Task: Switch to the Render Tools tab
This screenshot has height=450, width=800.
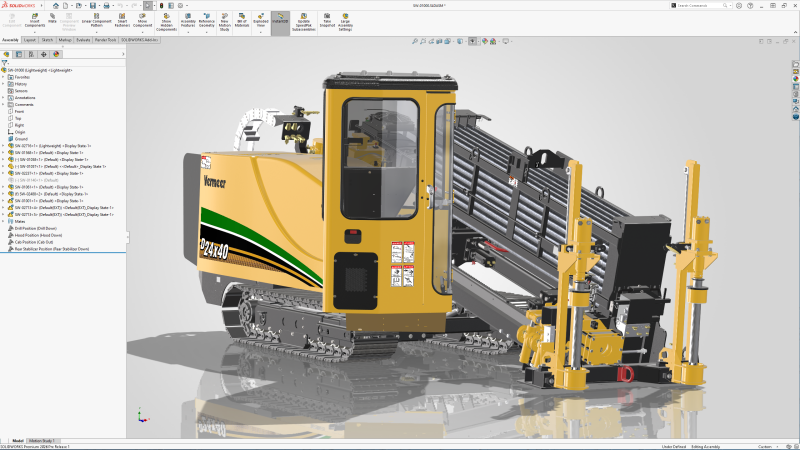Action: (105, 40)
